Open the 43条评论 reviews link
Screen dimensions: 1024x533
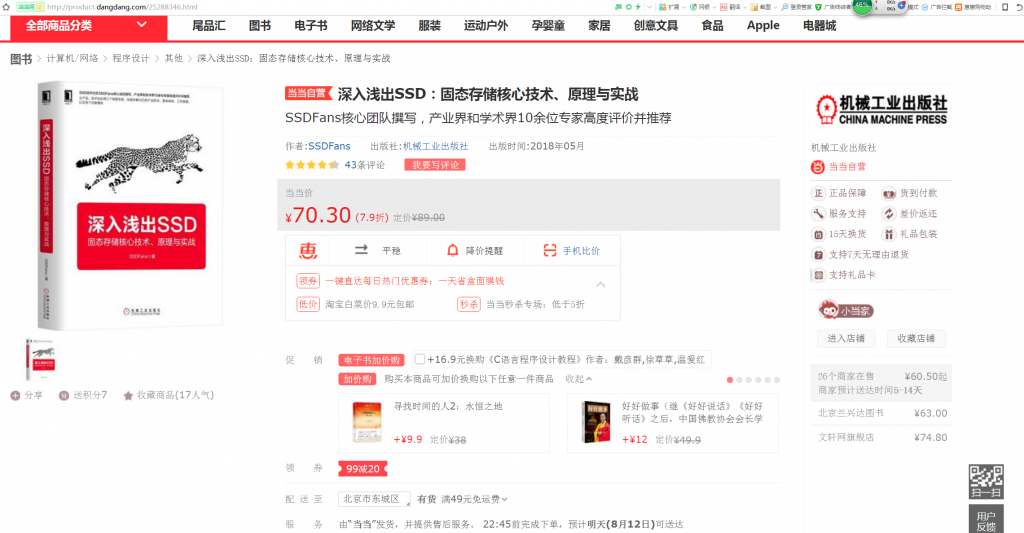point(364,165)
